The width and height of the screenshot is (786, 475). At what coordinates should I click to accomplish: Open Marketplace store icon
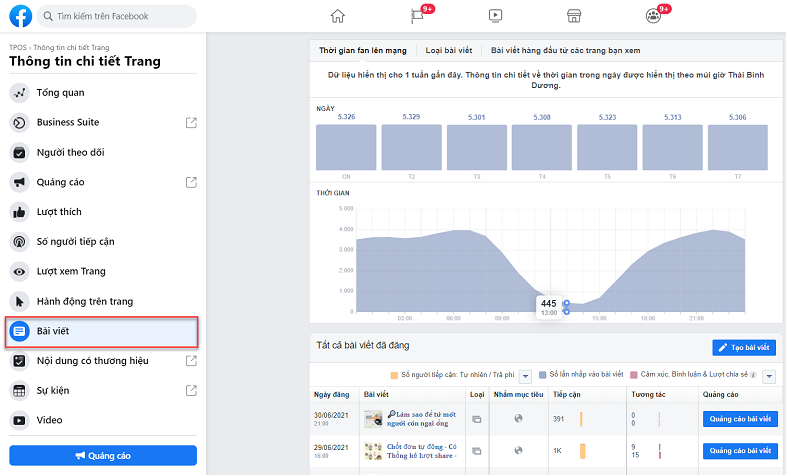coord(574,15)
